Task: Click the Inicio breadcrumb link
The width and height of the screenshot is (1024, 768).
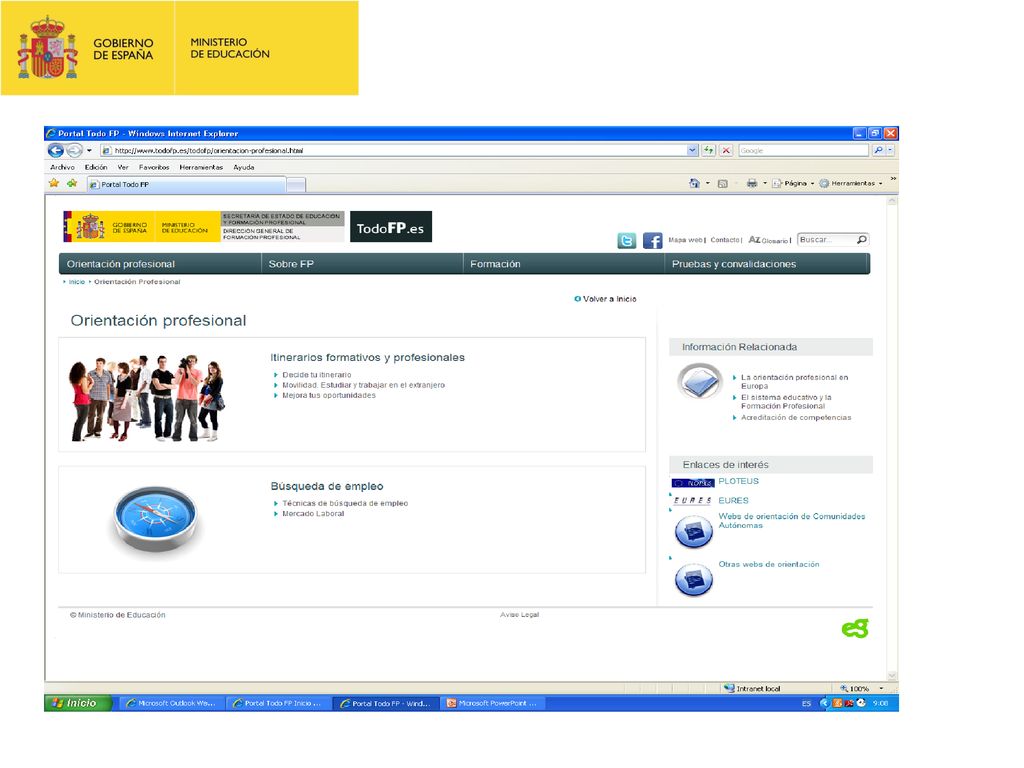Action: tap(77, 282)
